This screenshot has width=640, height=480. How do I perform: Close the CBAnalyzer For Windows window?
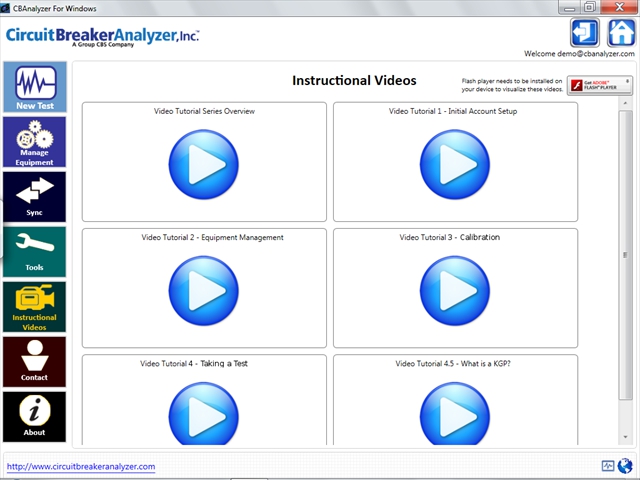pyautogui.click(x=619, y=7)
